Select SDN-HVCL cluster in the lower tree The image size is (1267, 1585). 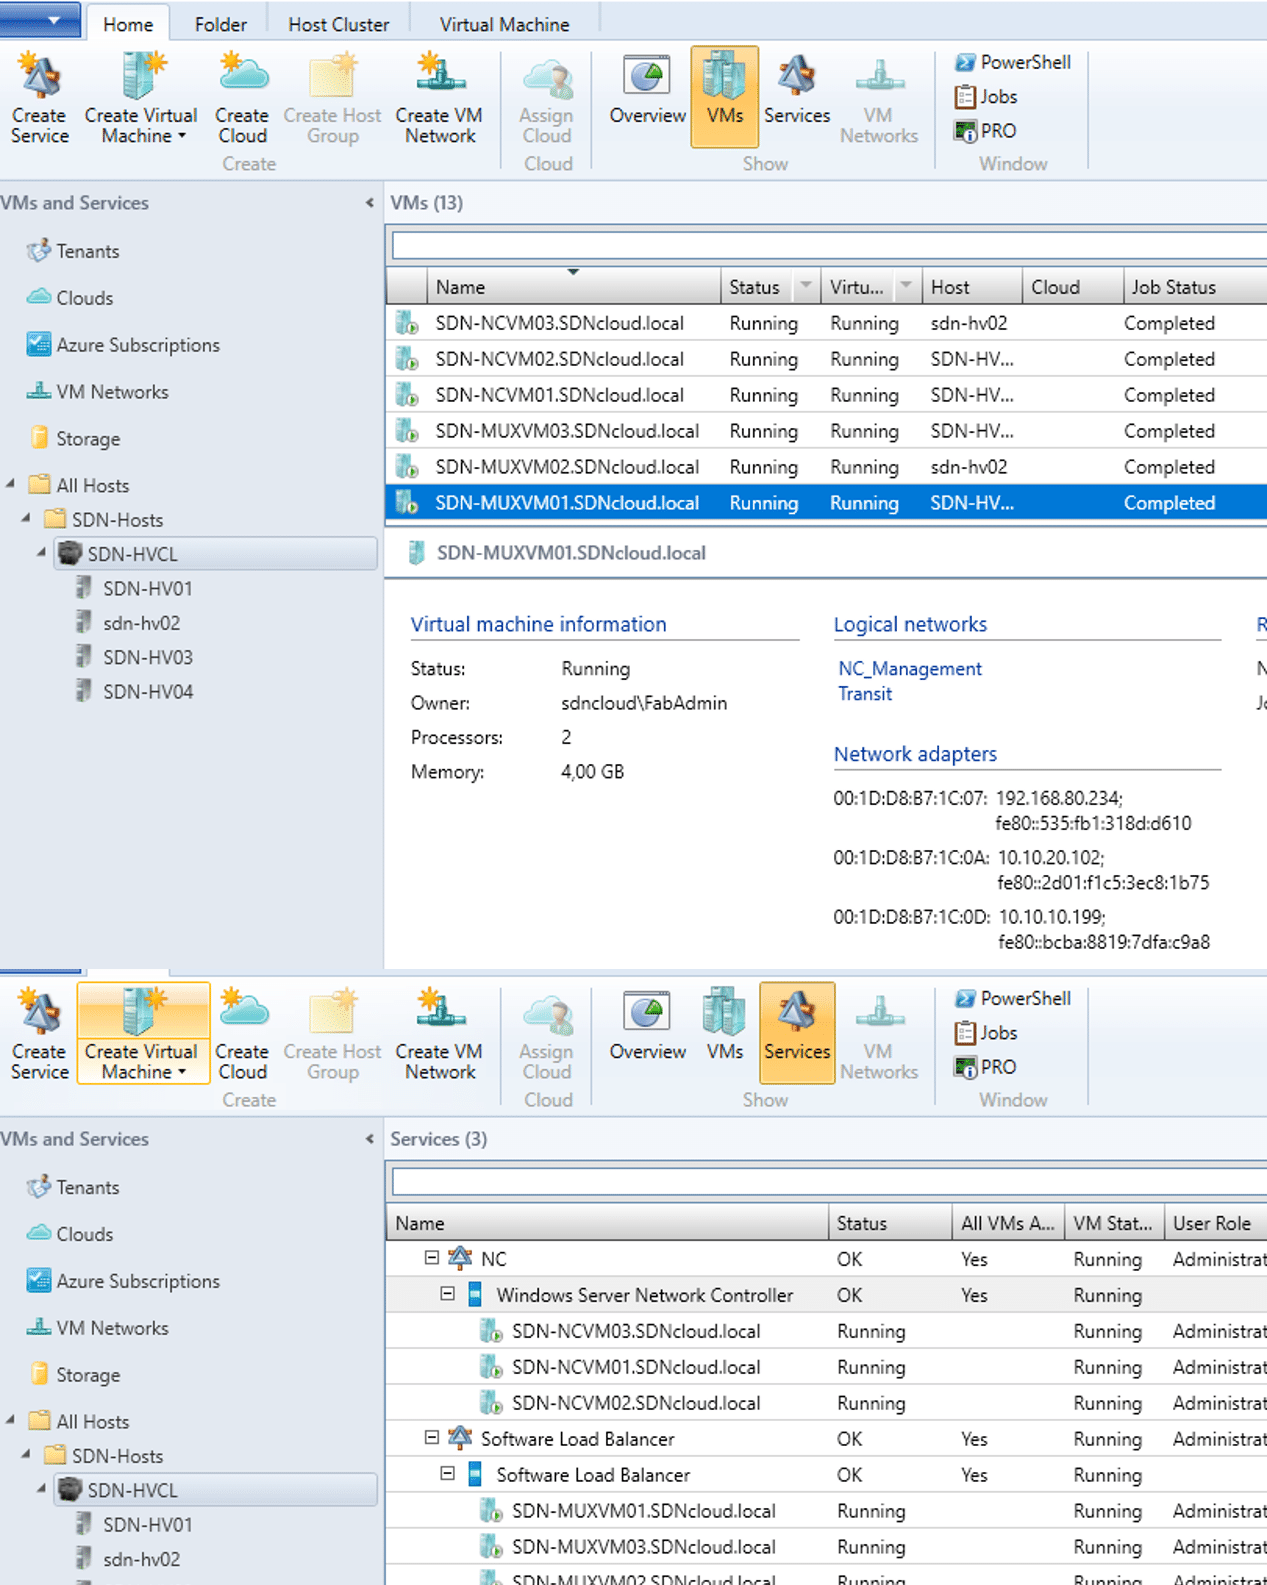tap(217, 1490)
